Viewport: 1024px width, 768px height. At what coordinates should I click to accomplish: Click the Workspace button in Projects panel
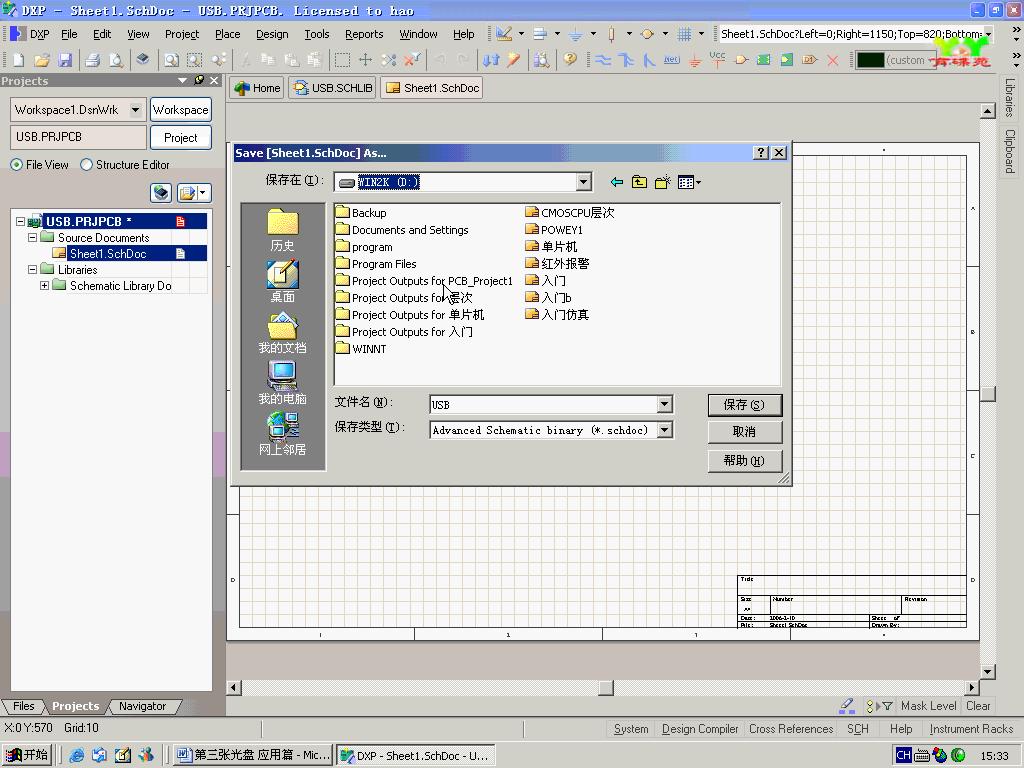pyautogui.click(x=180, y=110)
